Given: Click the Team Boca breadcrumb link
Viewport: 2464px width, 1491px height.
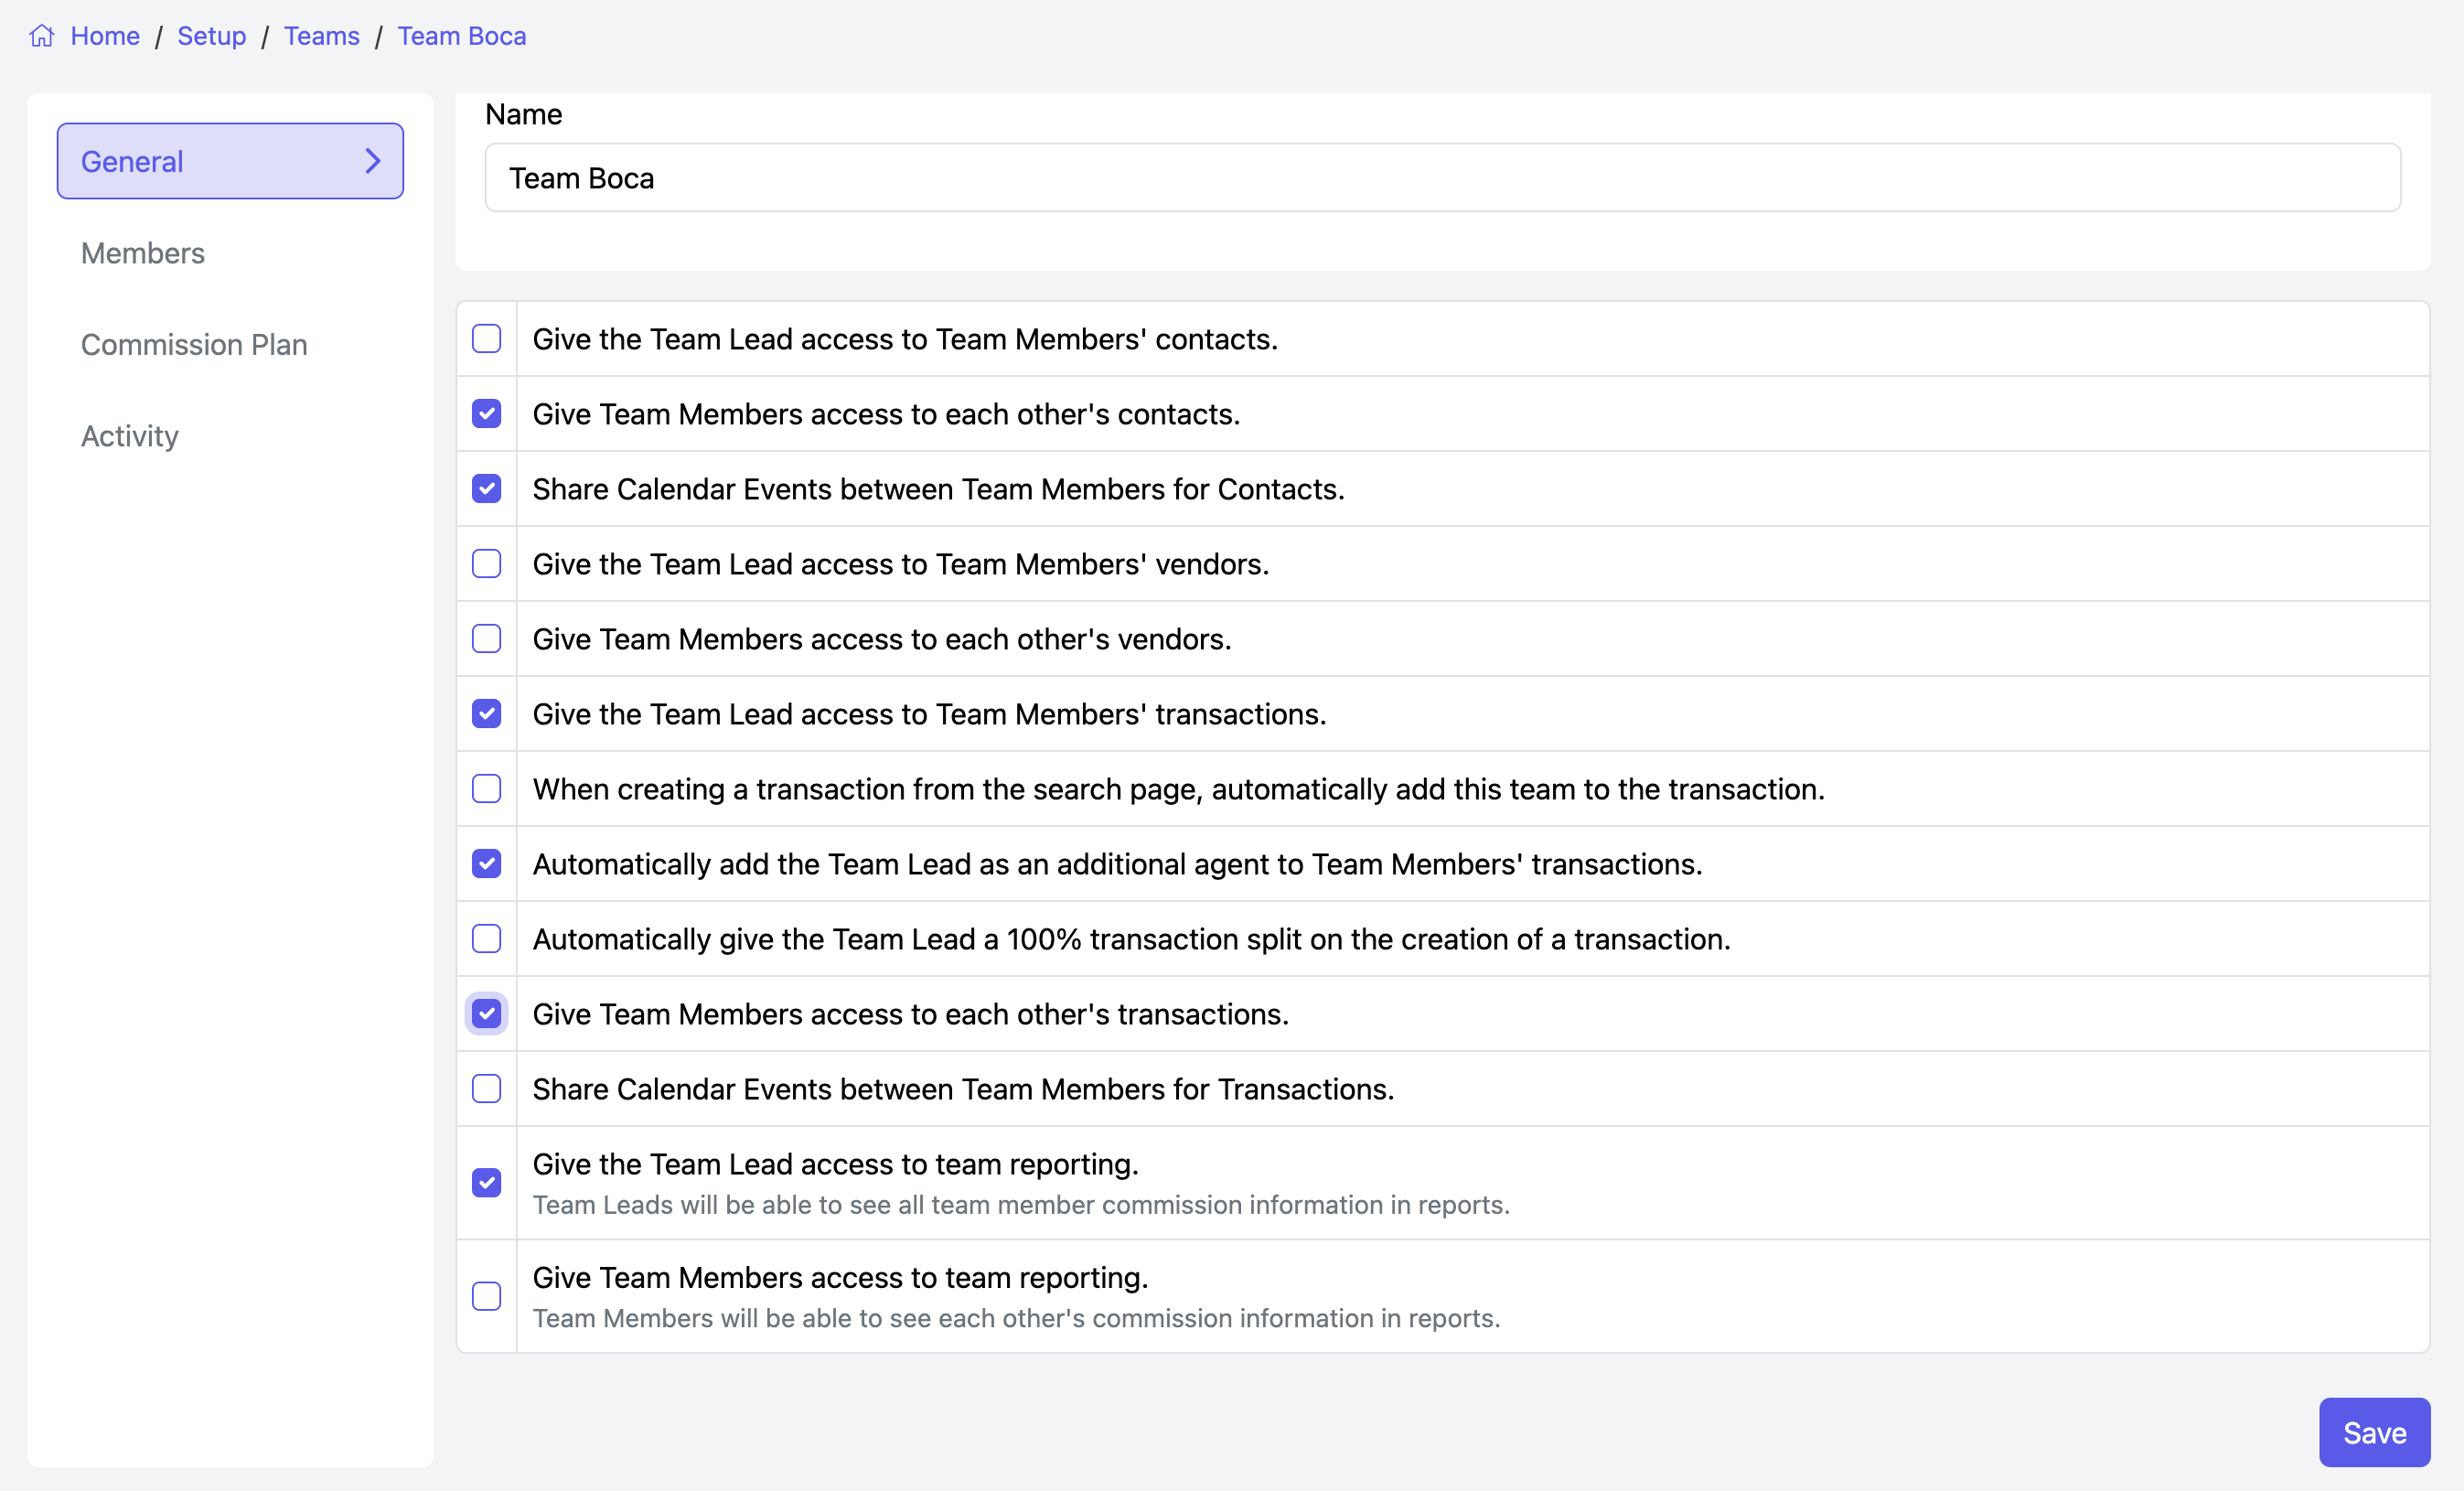Looking at the screenshot, I should (x=461, y=36).
